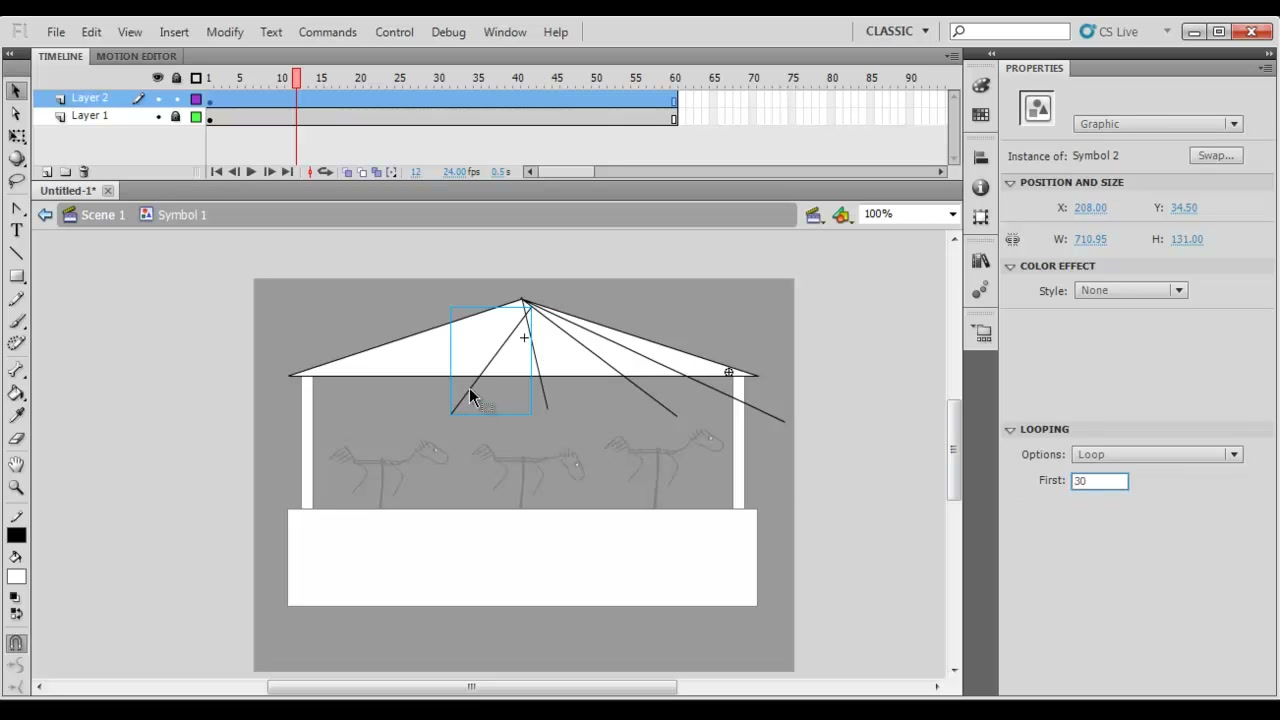Screen dimensions: 1280x720
Task: Select the Bone tool
Action: point(16,371)
